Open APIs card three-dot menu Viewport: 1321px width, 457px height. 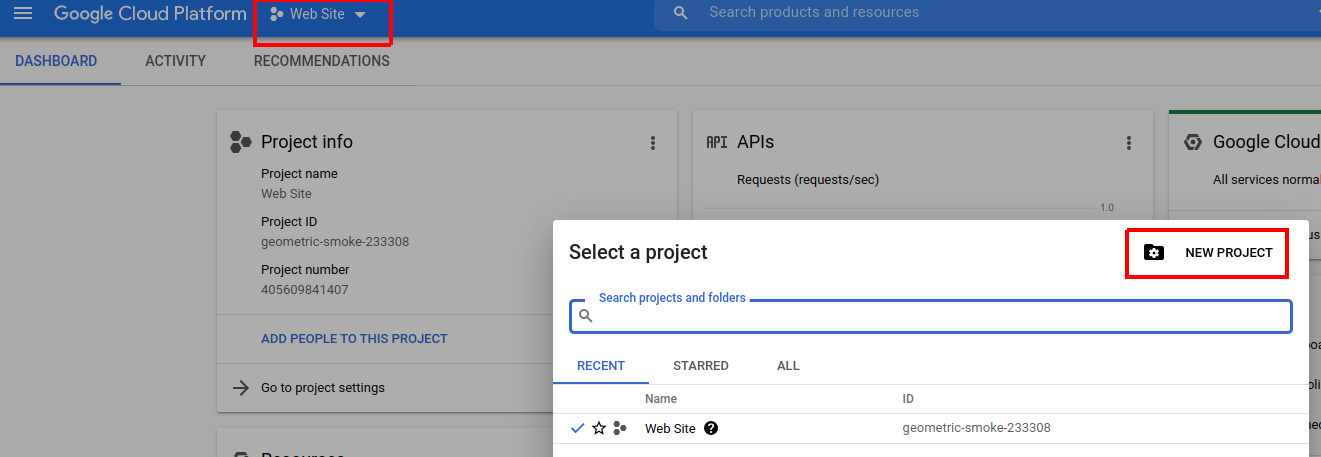click(1129, 143)
